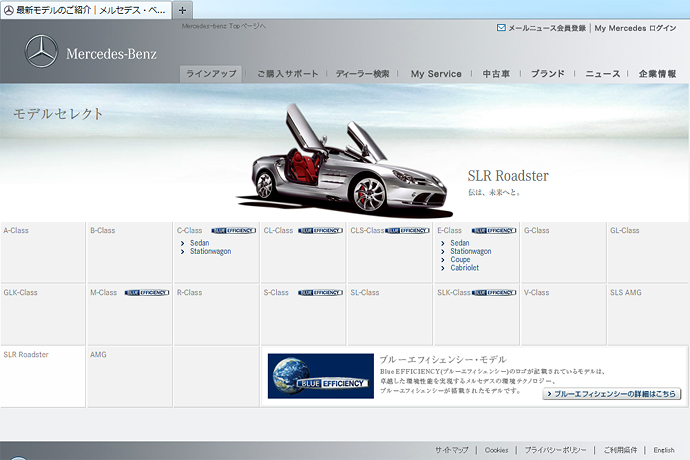Click BlueEfficiency badge in CLS-Class cell

pos(407,231)
